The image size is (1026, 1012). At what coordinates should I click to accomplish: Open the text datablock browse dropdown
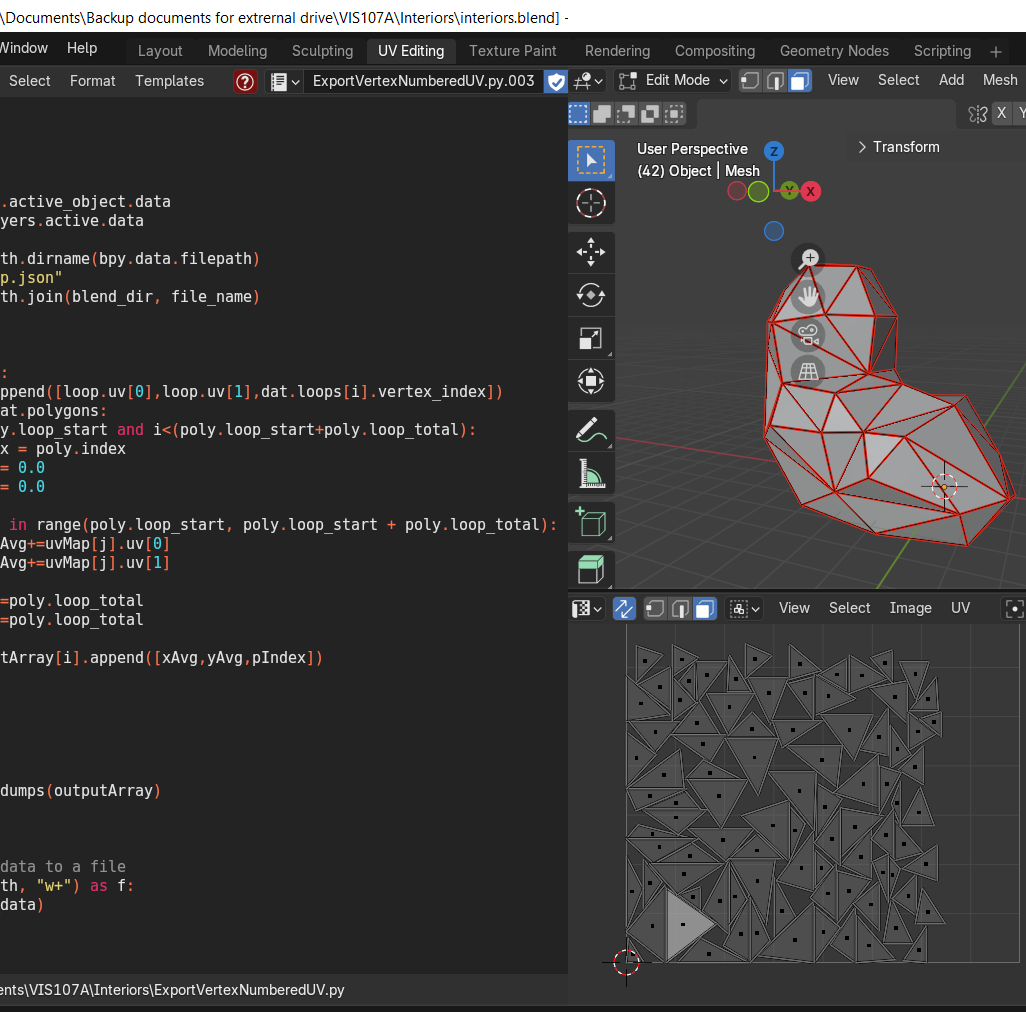[x=286, y=81]
